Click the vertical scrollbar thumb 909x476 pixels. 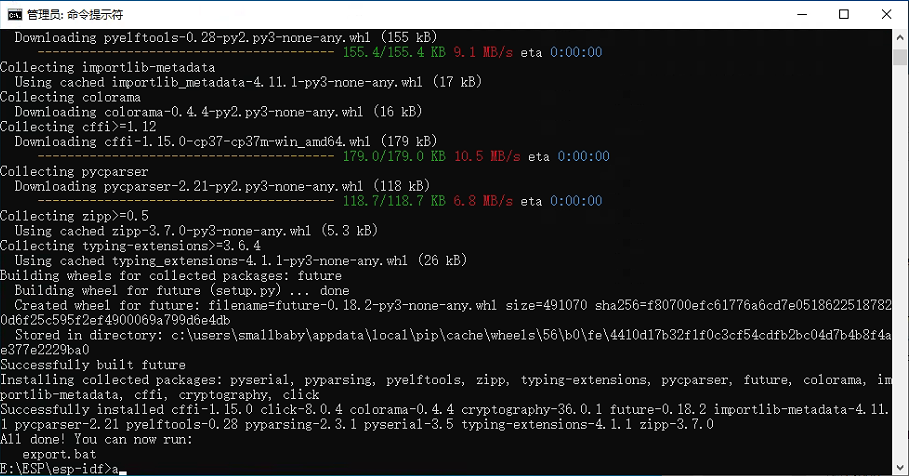point(900,57)
